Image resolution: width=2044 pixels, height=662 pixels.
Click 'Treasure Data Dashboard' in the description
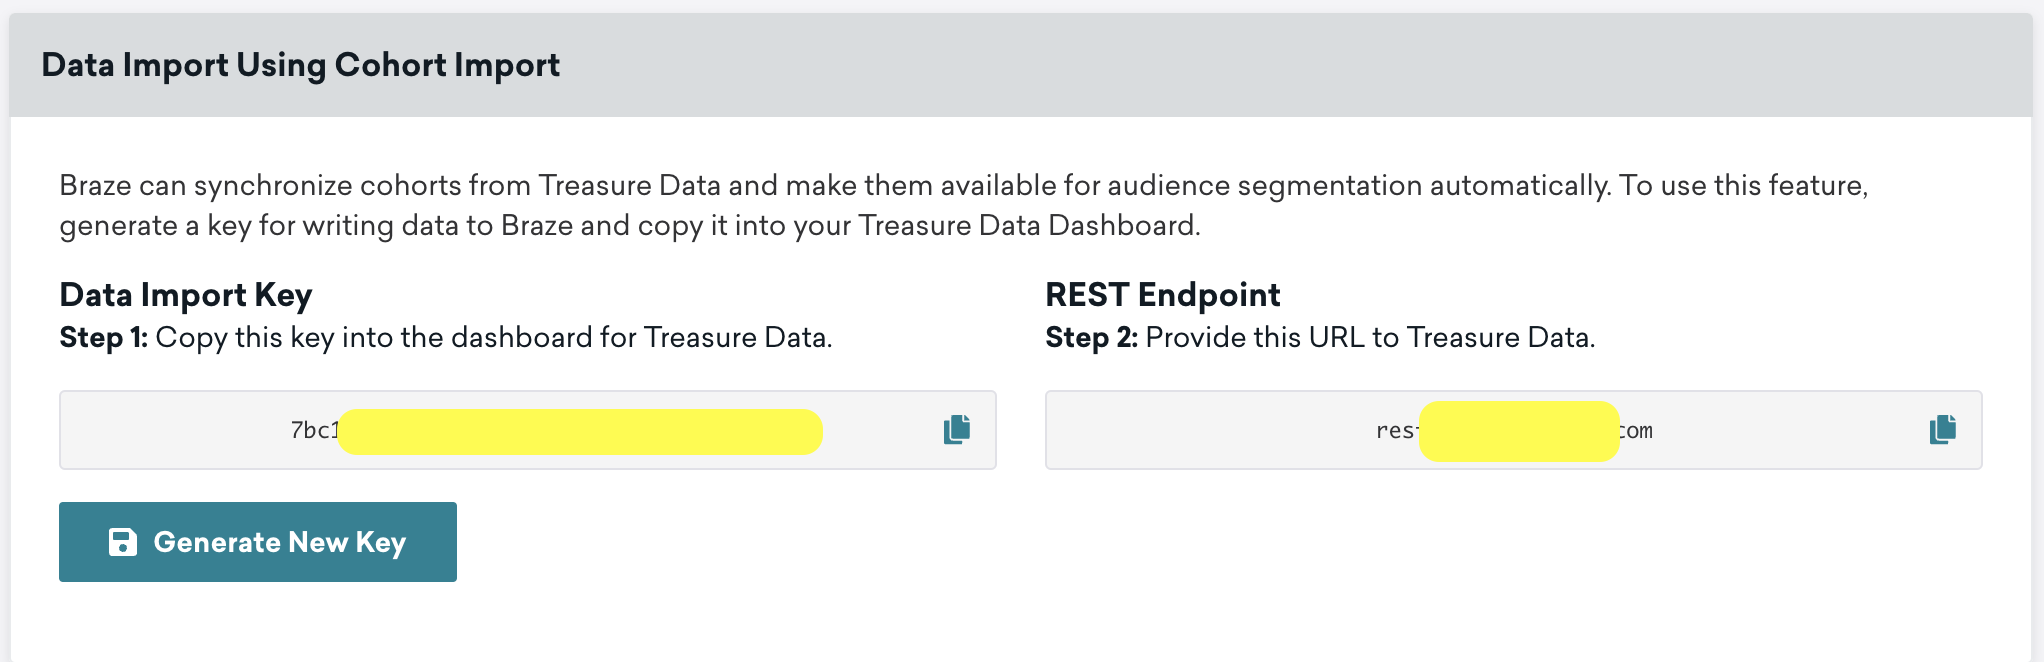pyautogui.click(x=1027, y=226)
